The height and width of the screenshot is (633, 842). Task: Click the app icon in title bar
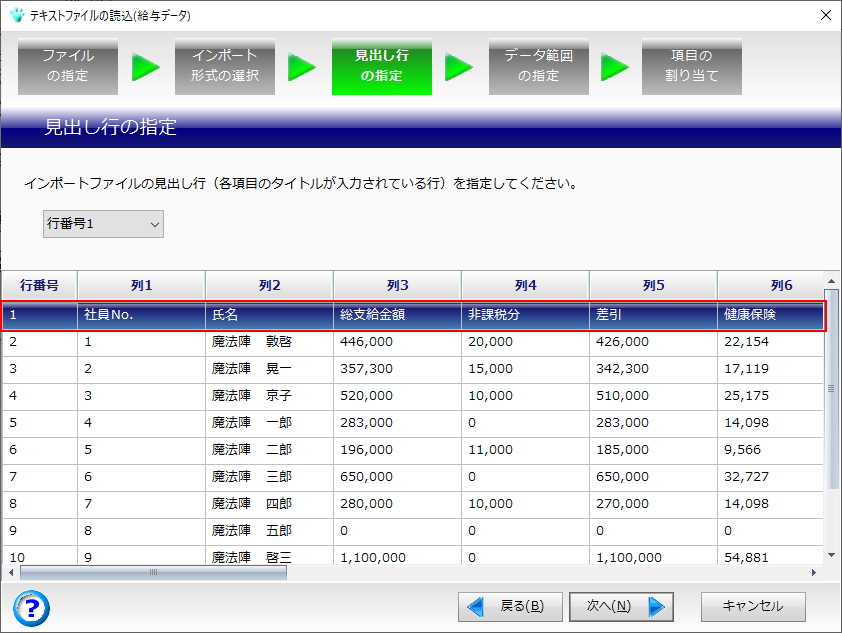(x=16, y=15)
